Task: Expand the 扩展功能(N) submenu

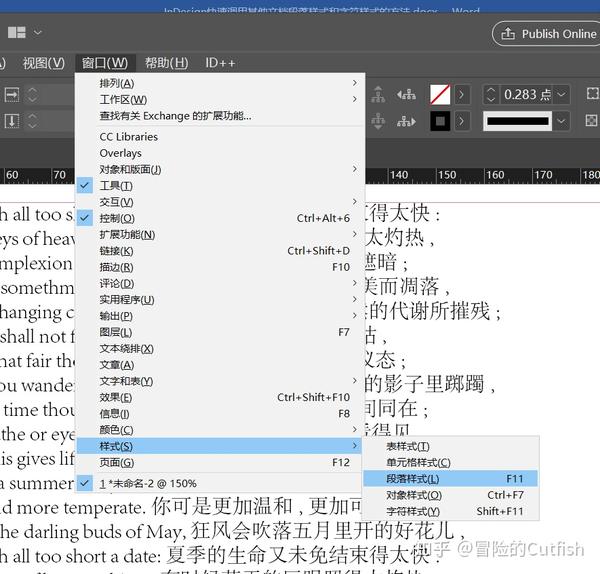Action: [220, 234]
